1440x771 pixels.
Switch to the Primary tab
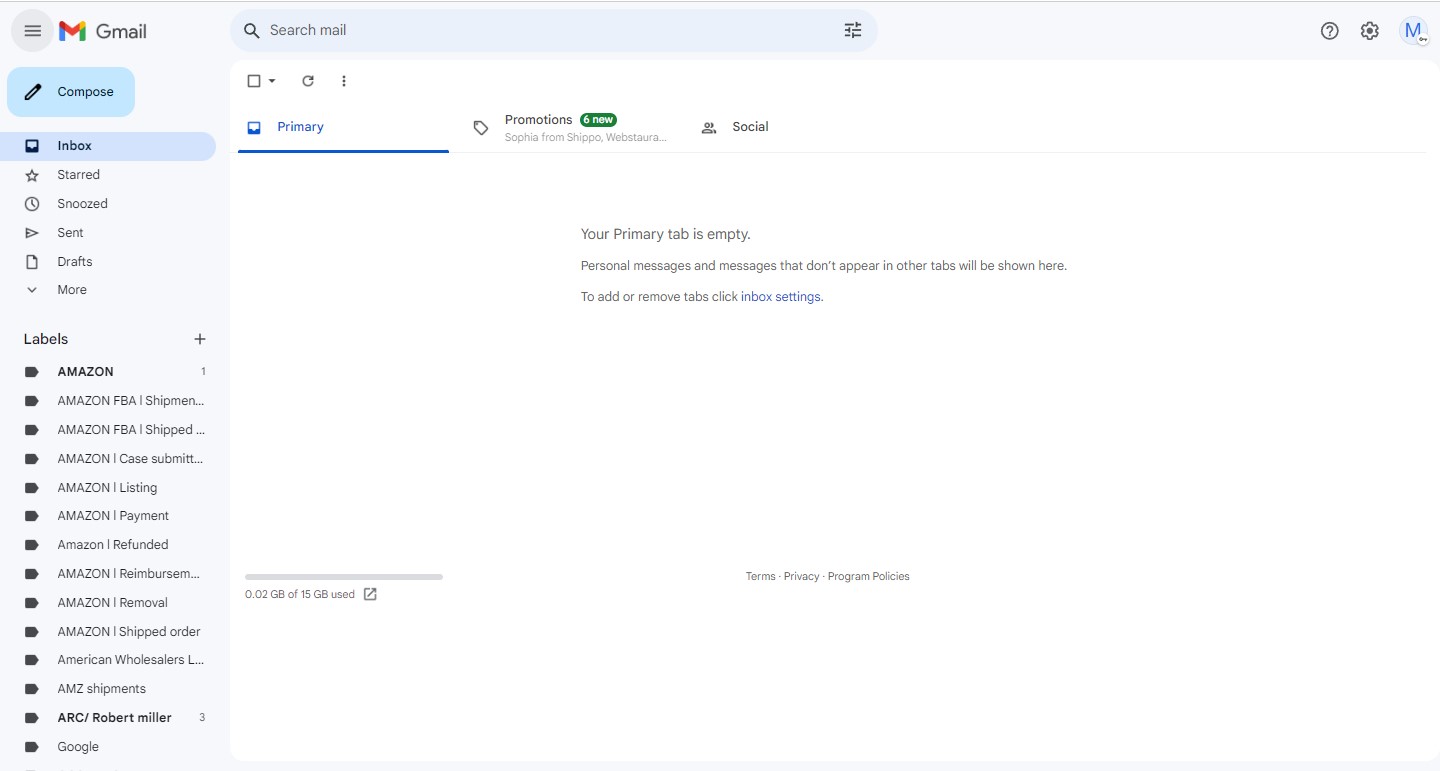pyautogui.click(x=343, y=127)
